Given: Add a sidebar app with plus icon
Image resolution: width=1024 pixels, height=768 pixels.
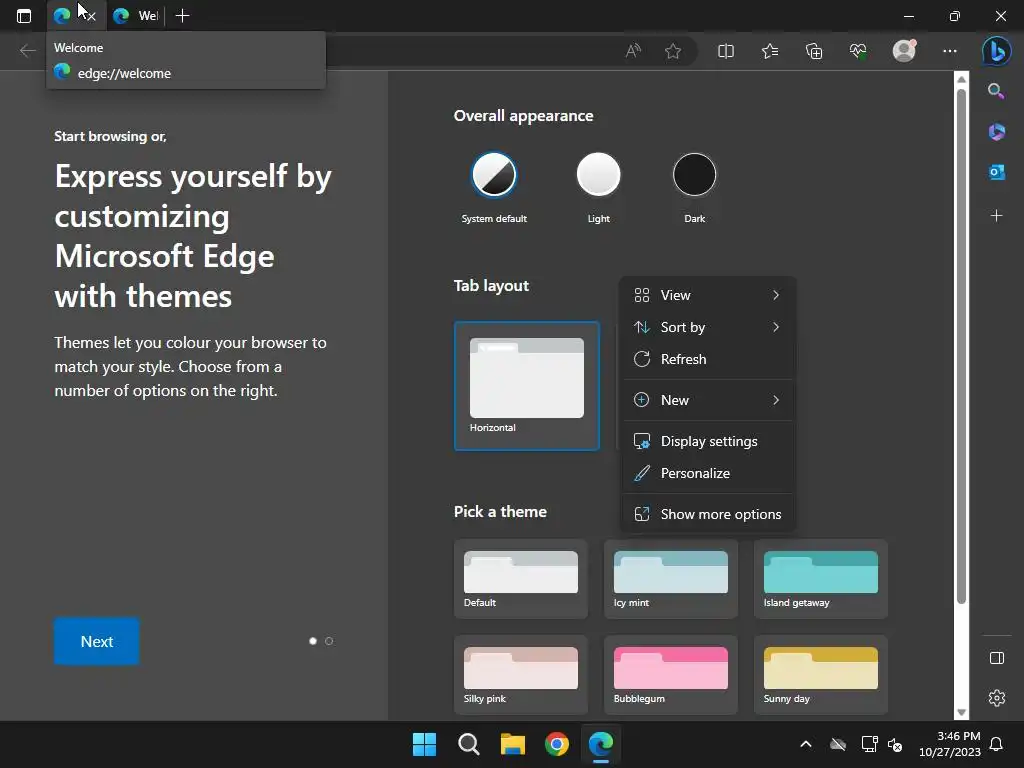Looking at the screenshot, I should tap(996, 216).
